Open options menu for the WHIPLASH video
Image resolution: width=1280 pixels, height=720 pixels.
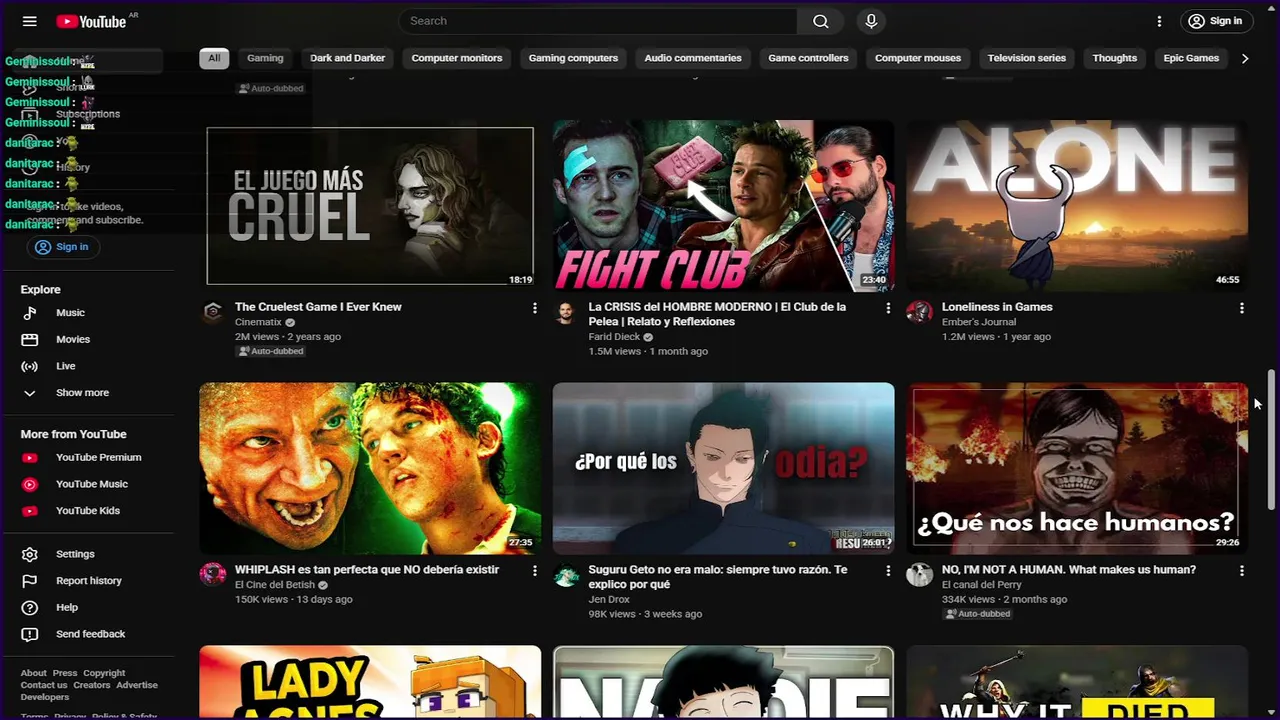(x=534, y=571)
